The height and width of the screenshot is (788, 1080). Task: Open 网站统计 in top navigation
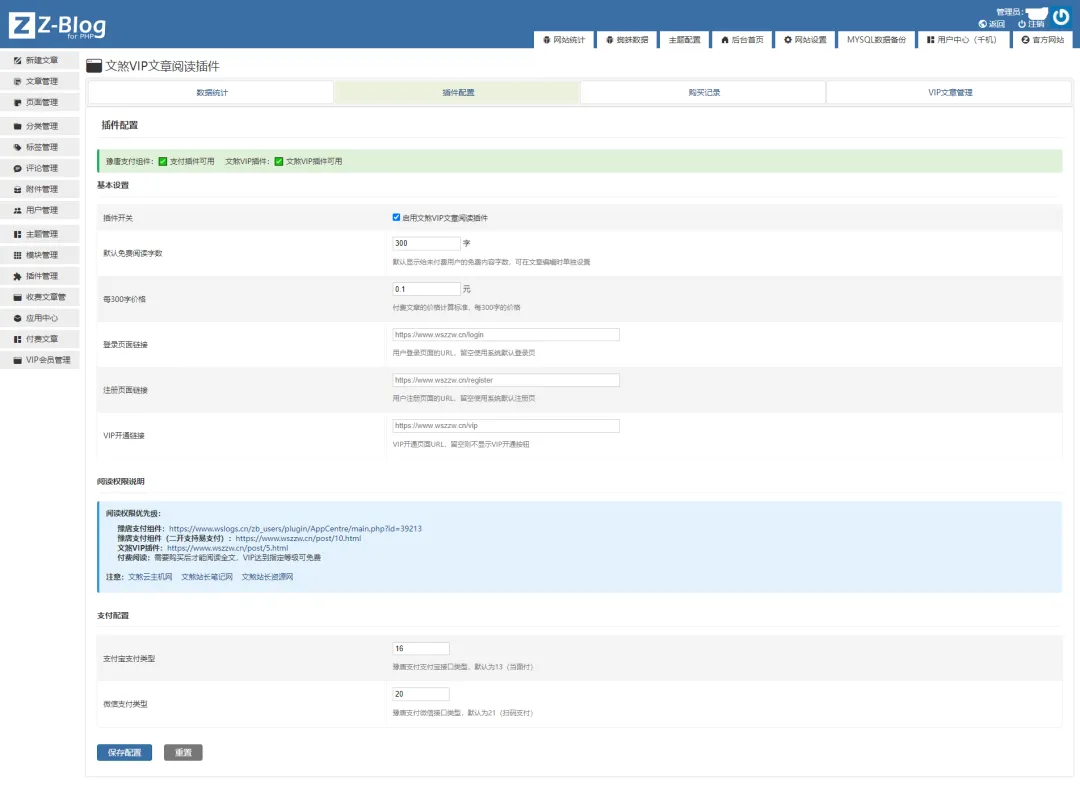point(564,40)
